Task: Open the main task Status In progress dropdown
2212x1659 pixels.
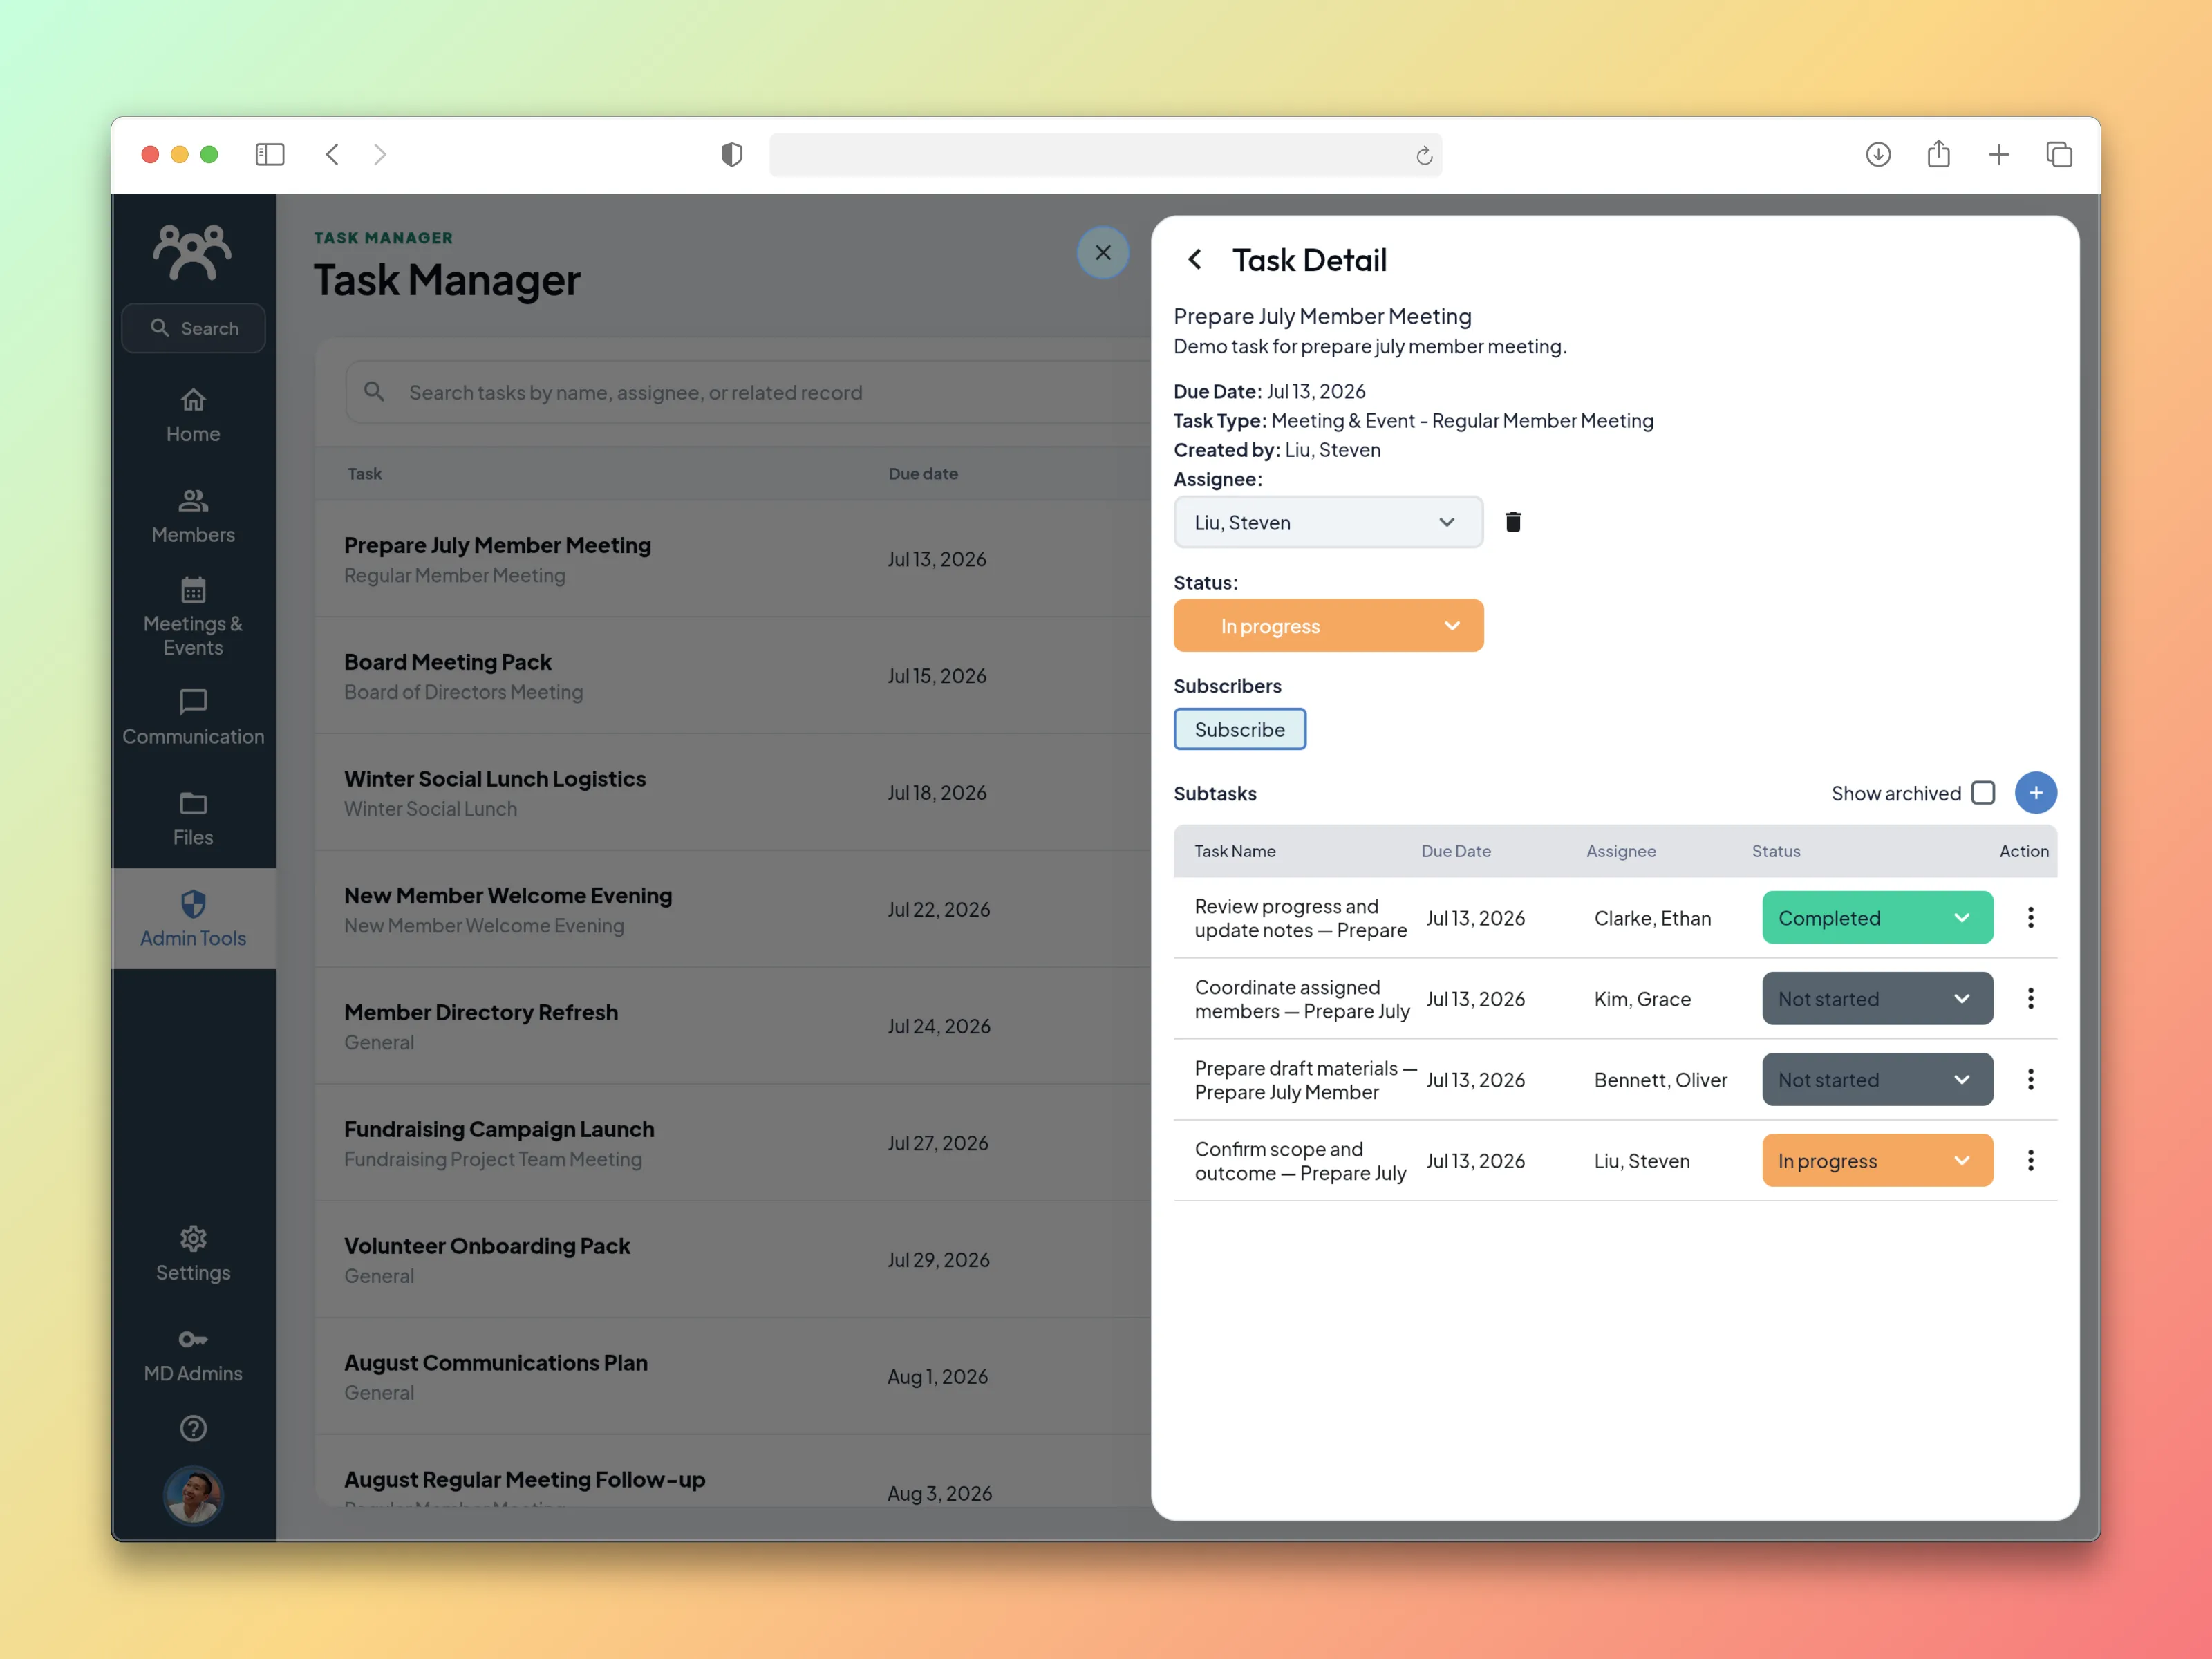Action: click(1328, 626)
